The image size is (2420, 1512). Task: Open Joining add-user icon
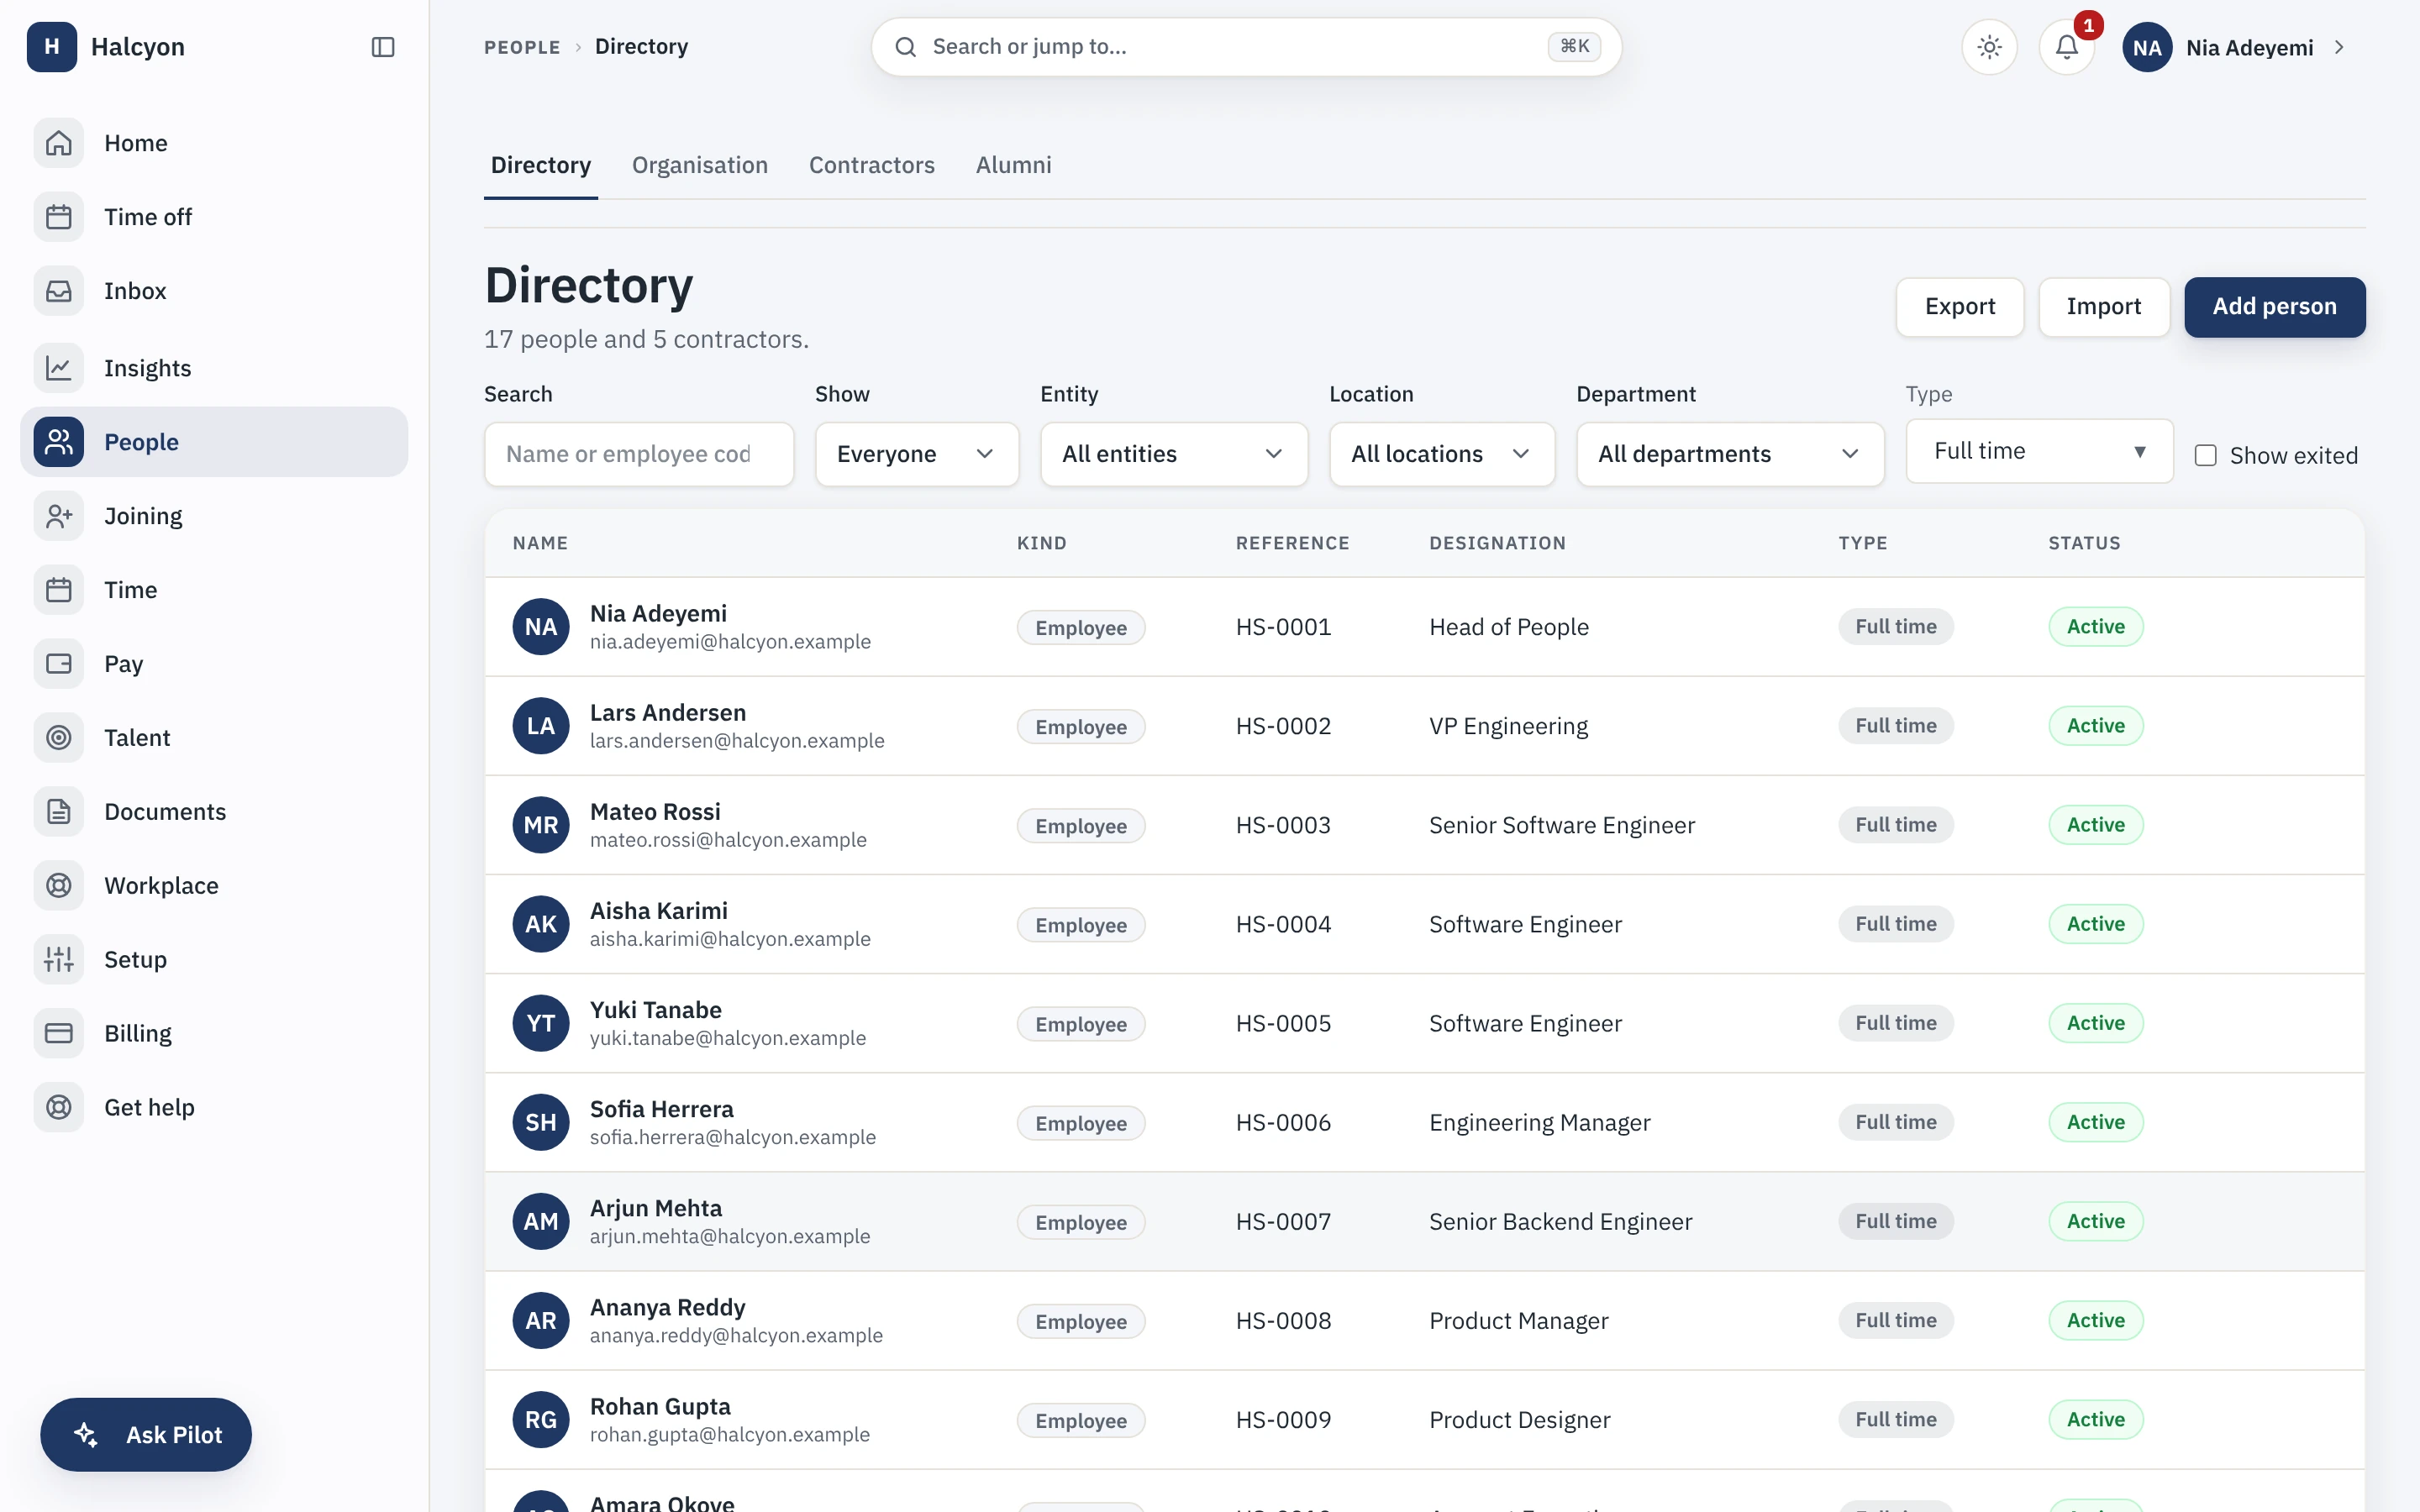(59, 516)
